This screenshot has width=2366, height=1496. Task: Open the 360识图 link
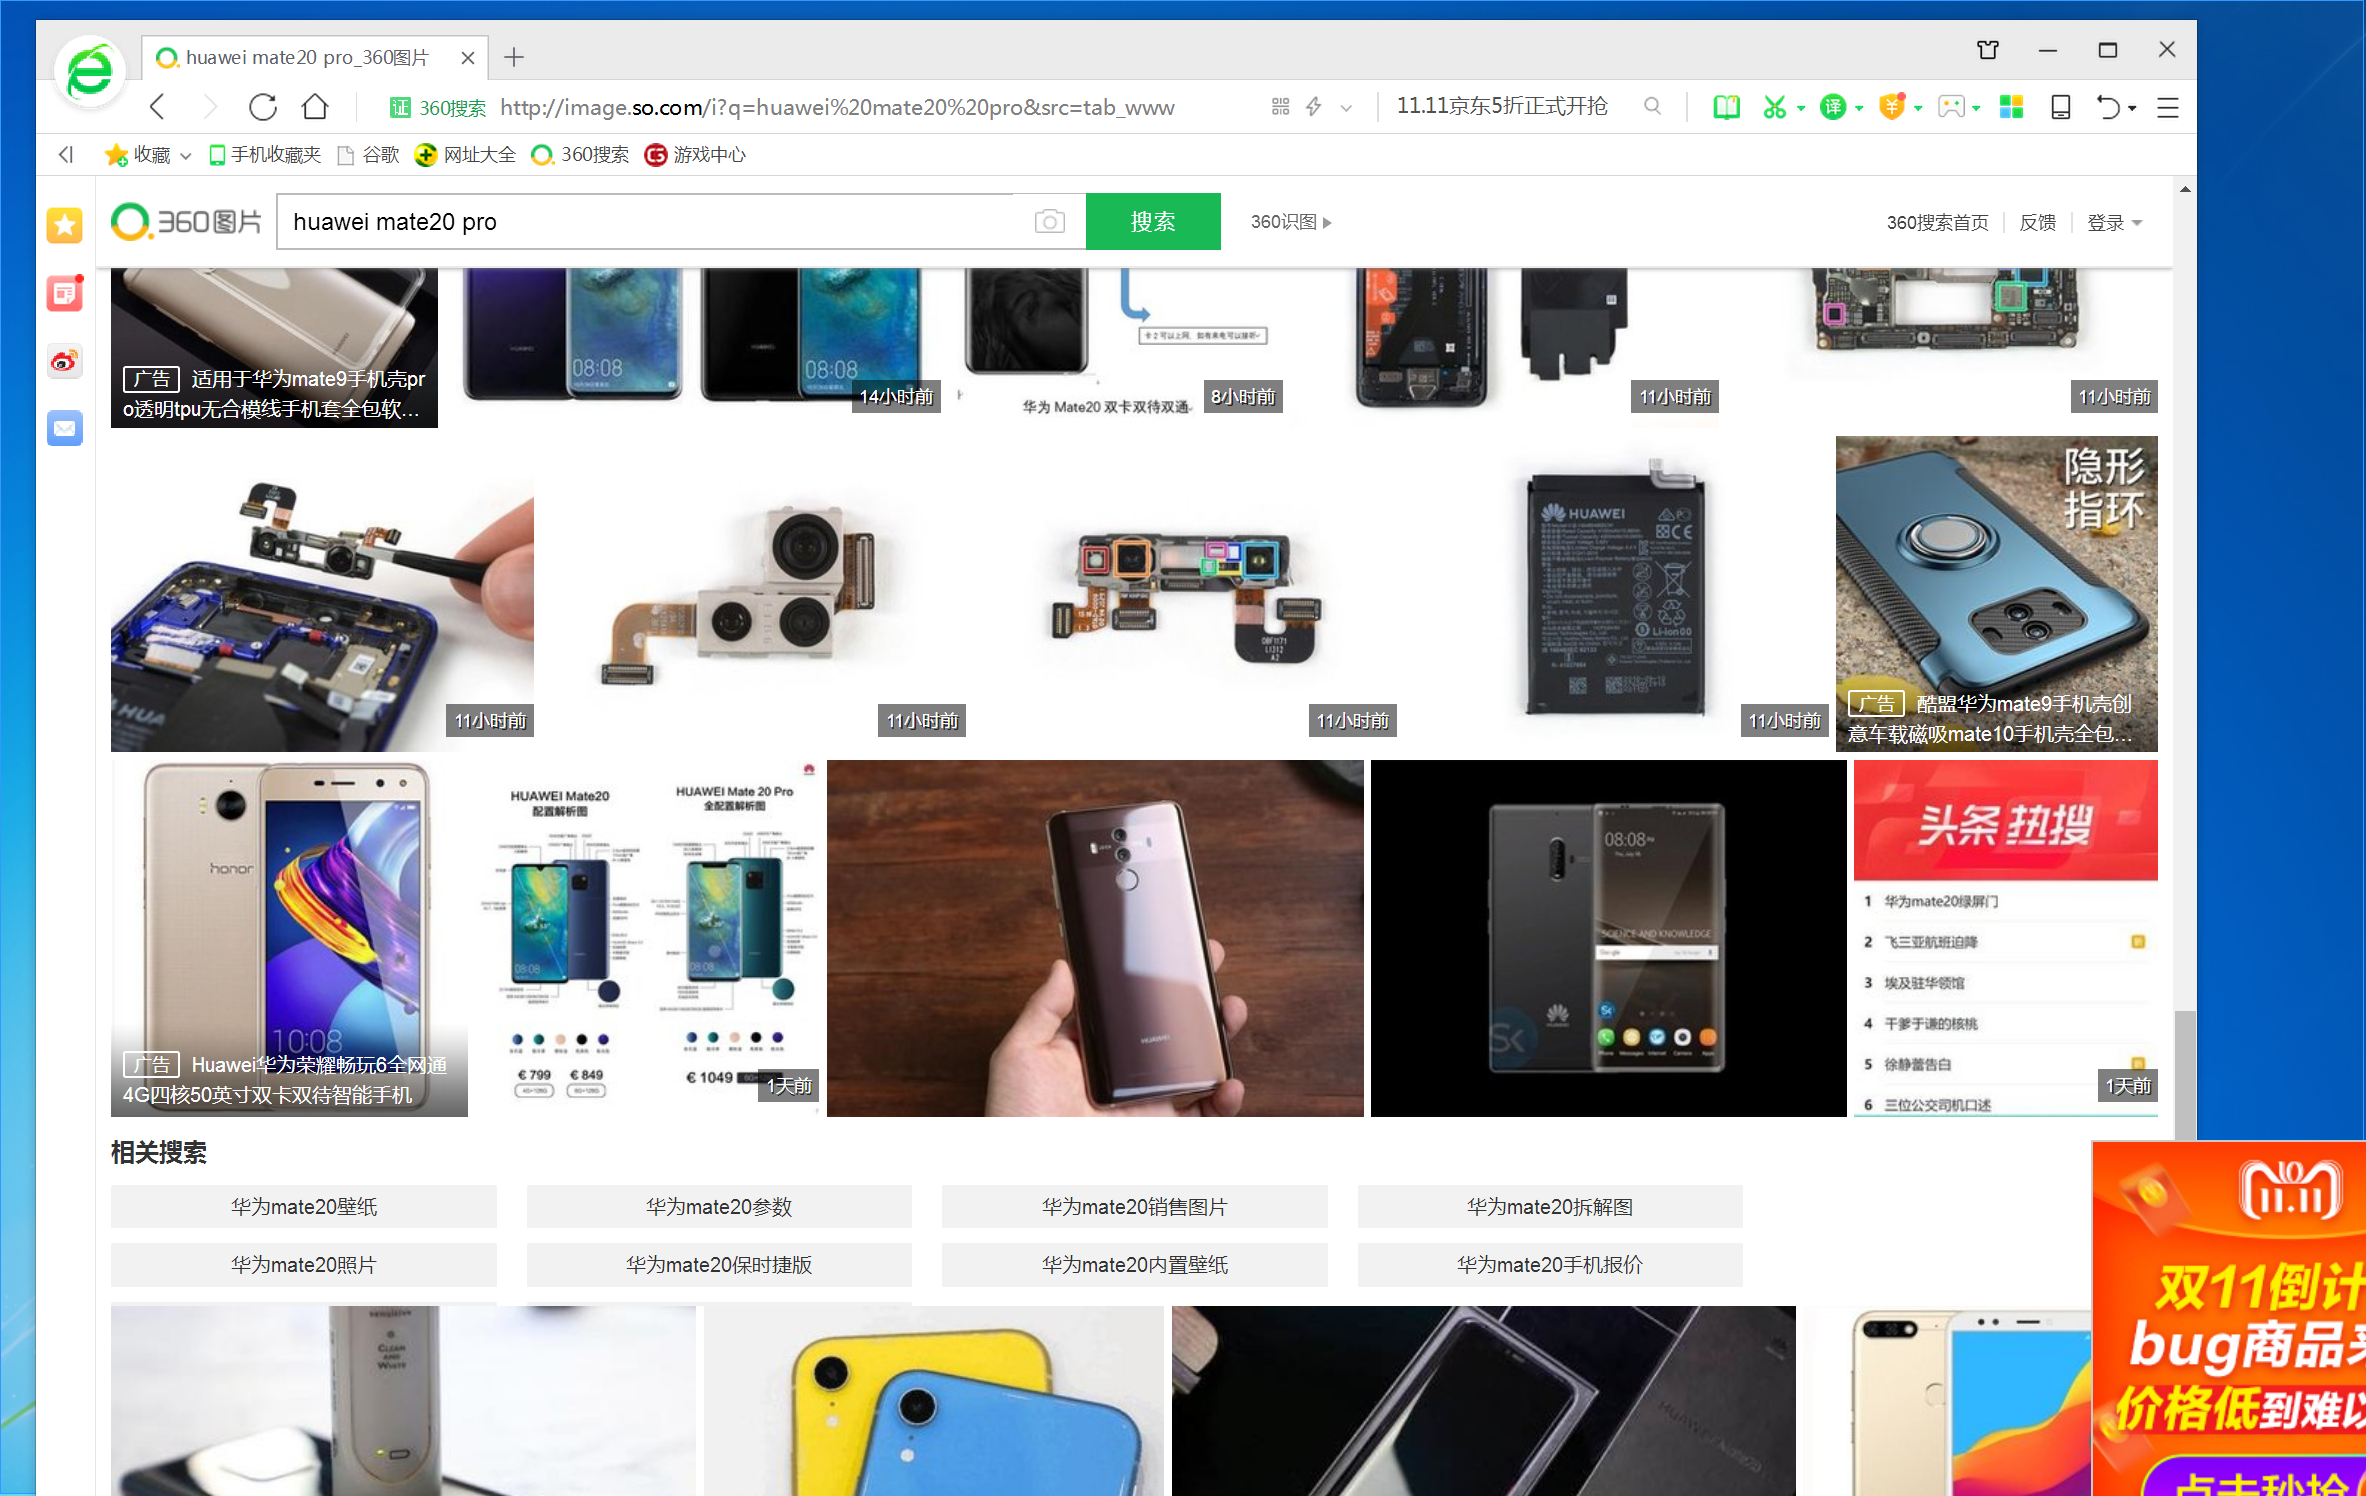1290,222
